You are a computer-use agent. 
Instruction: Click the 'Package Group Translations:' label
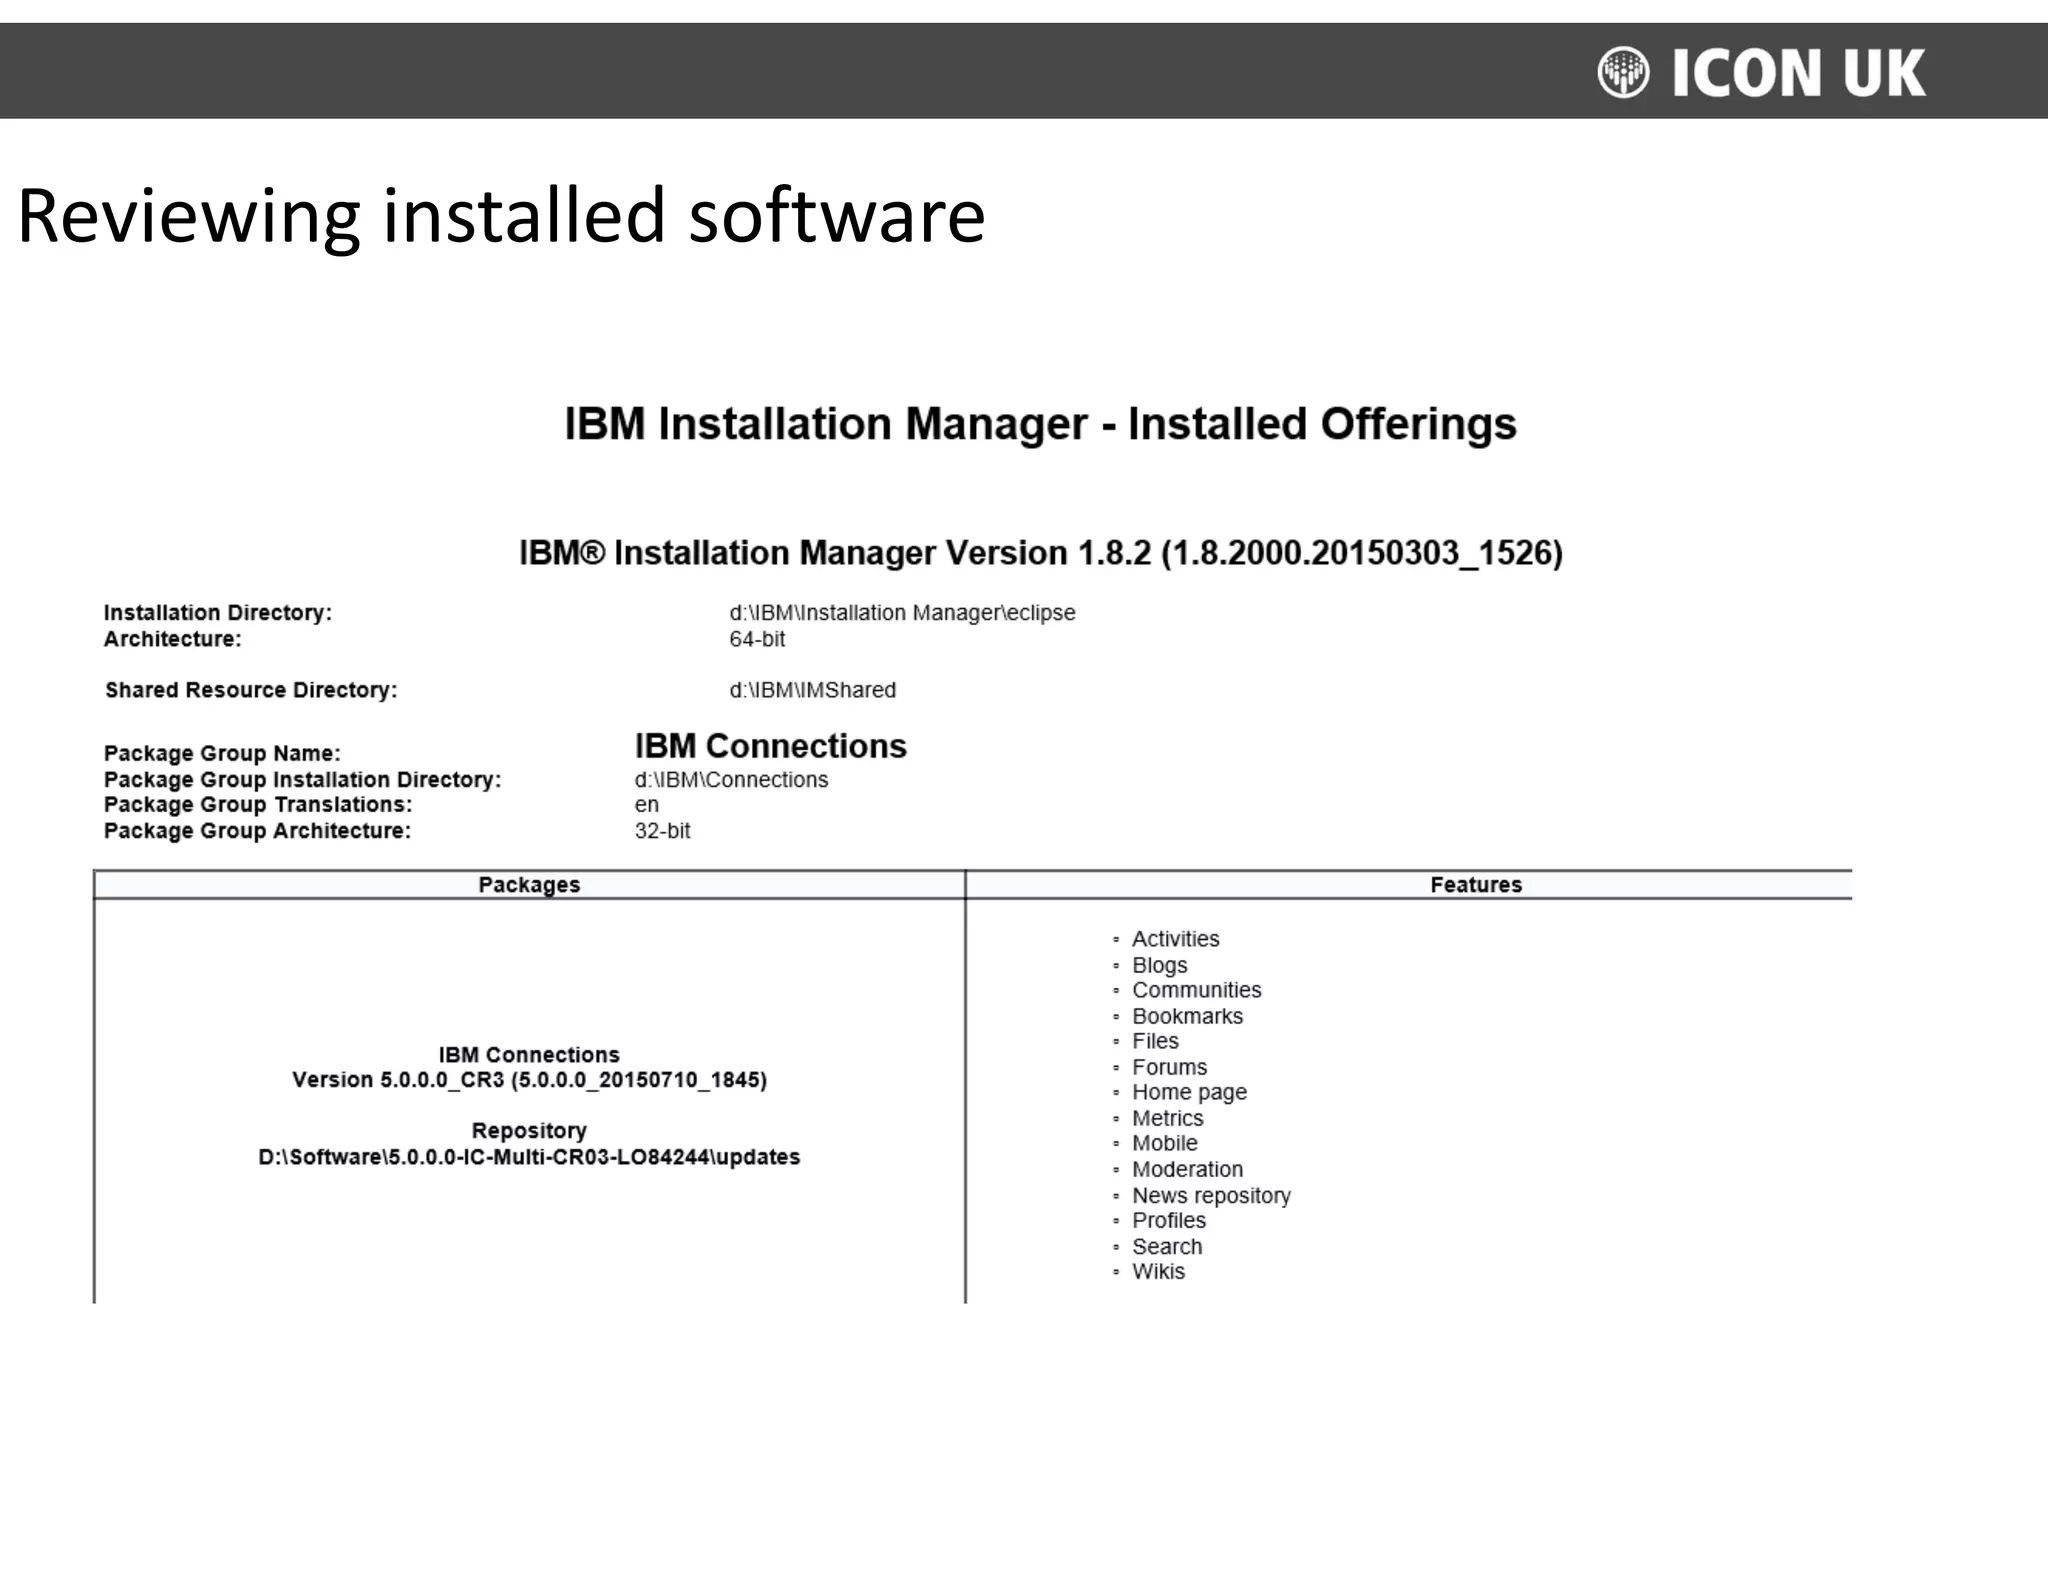click(258, 805)
